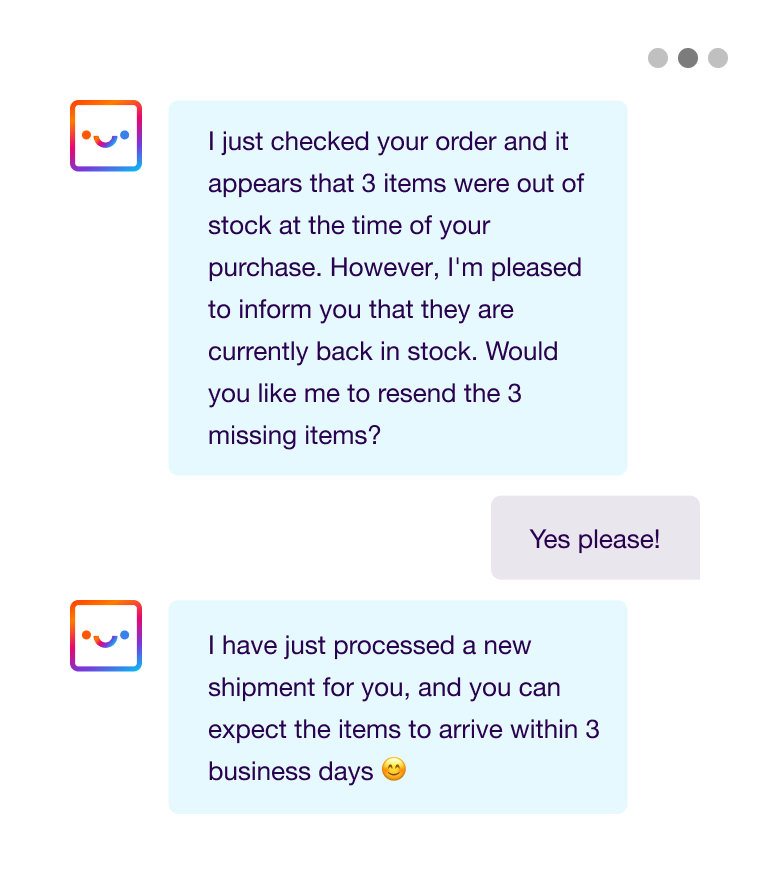This screenshot has height=884, width=764.
Task: Click the text 'purchase. However, I'm pleased'
Action: 394,268
